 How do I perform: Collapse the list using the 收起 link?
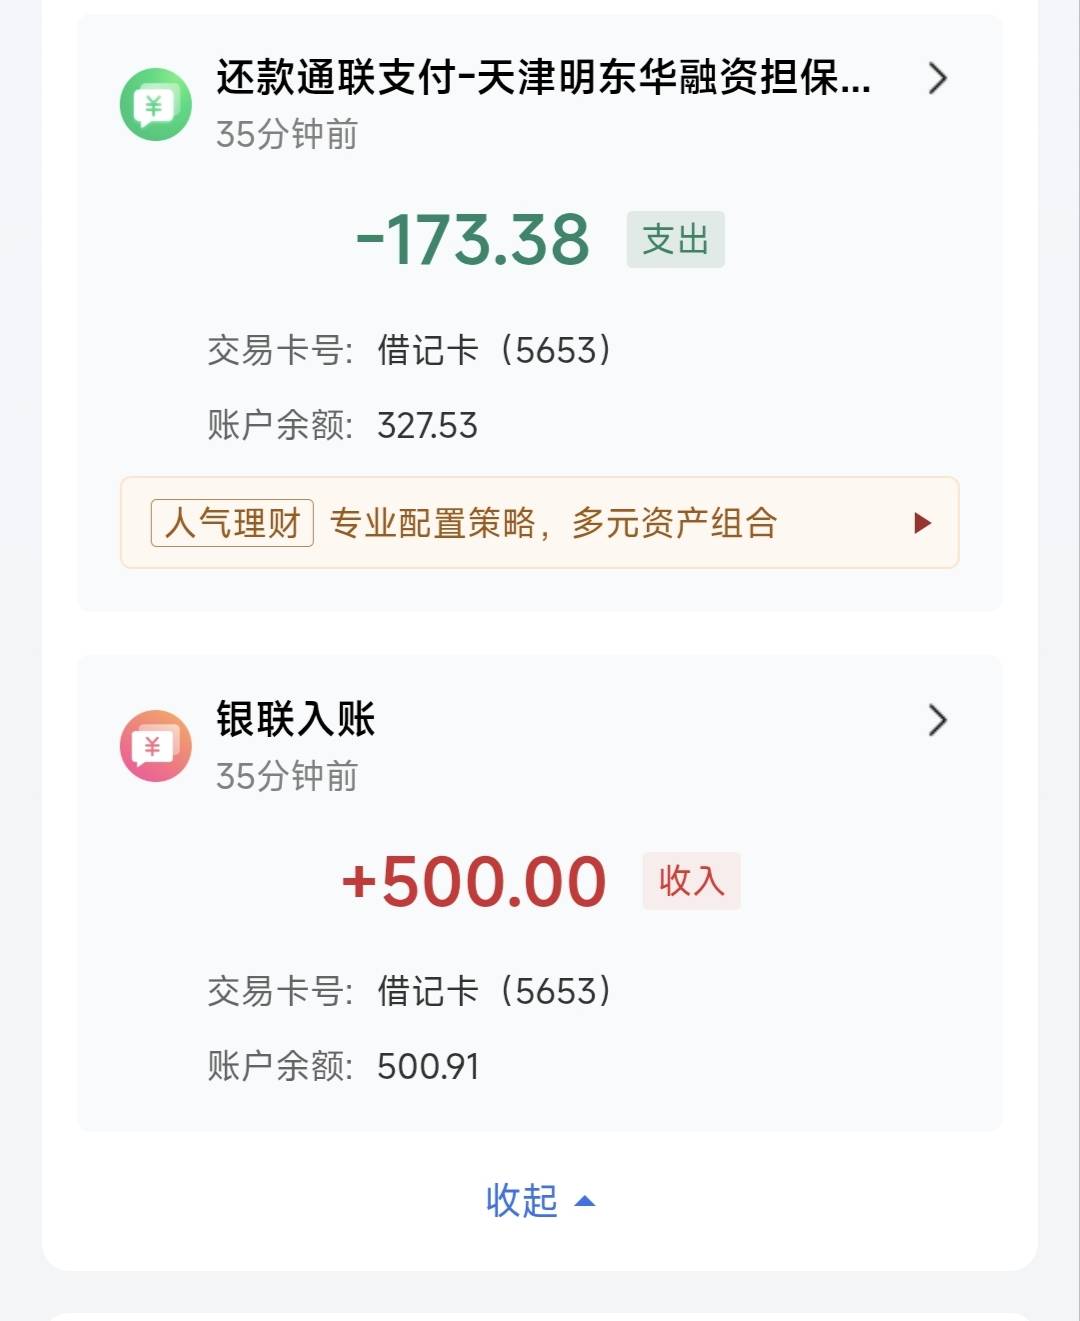pos(522,1201)
